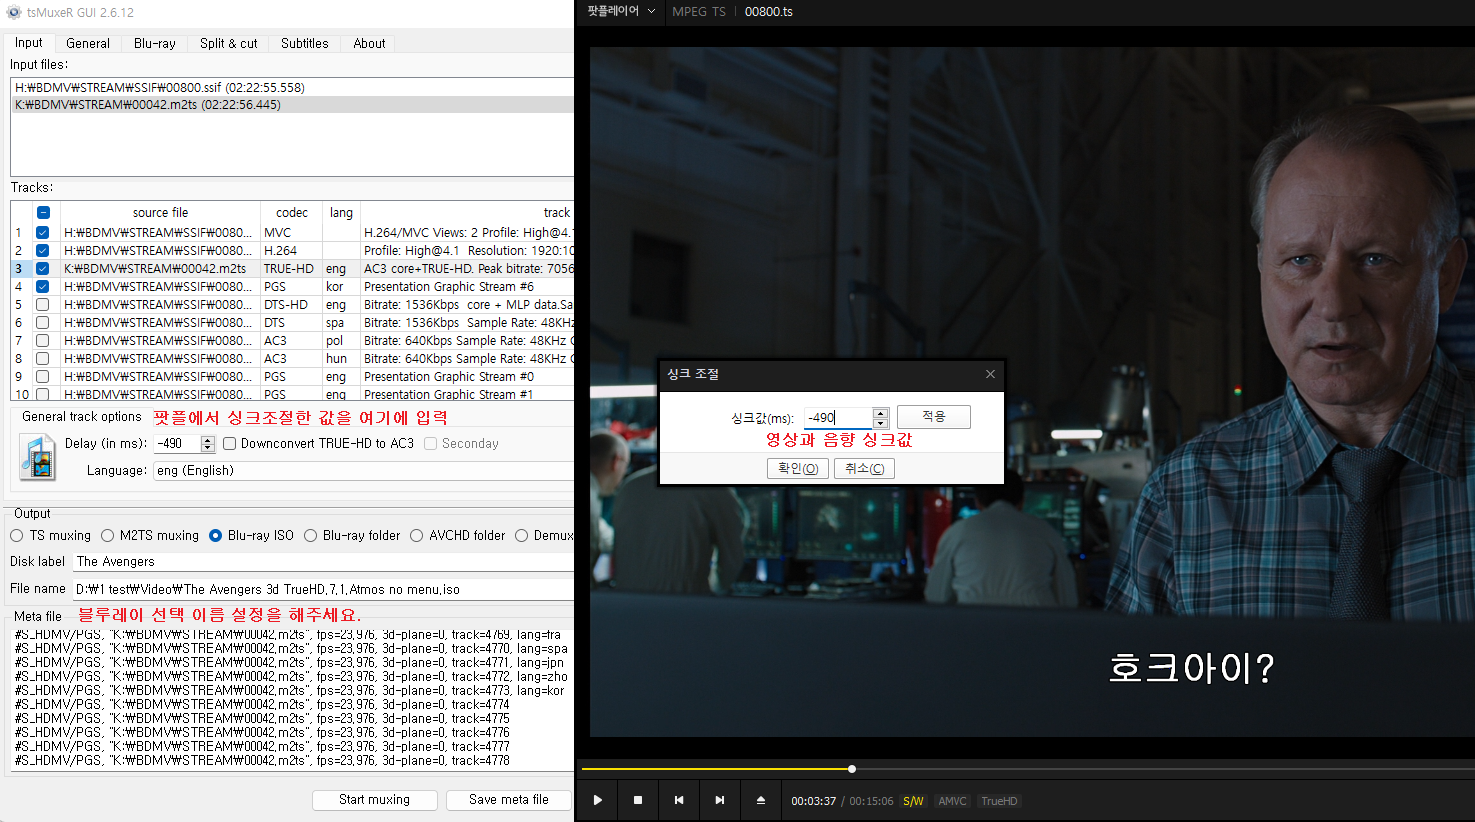Click the TrueHD audio indicator
Image resolution: width=1475 pixels, height=822 pixels.
pos(999,801)
